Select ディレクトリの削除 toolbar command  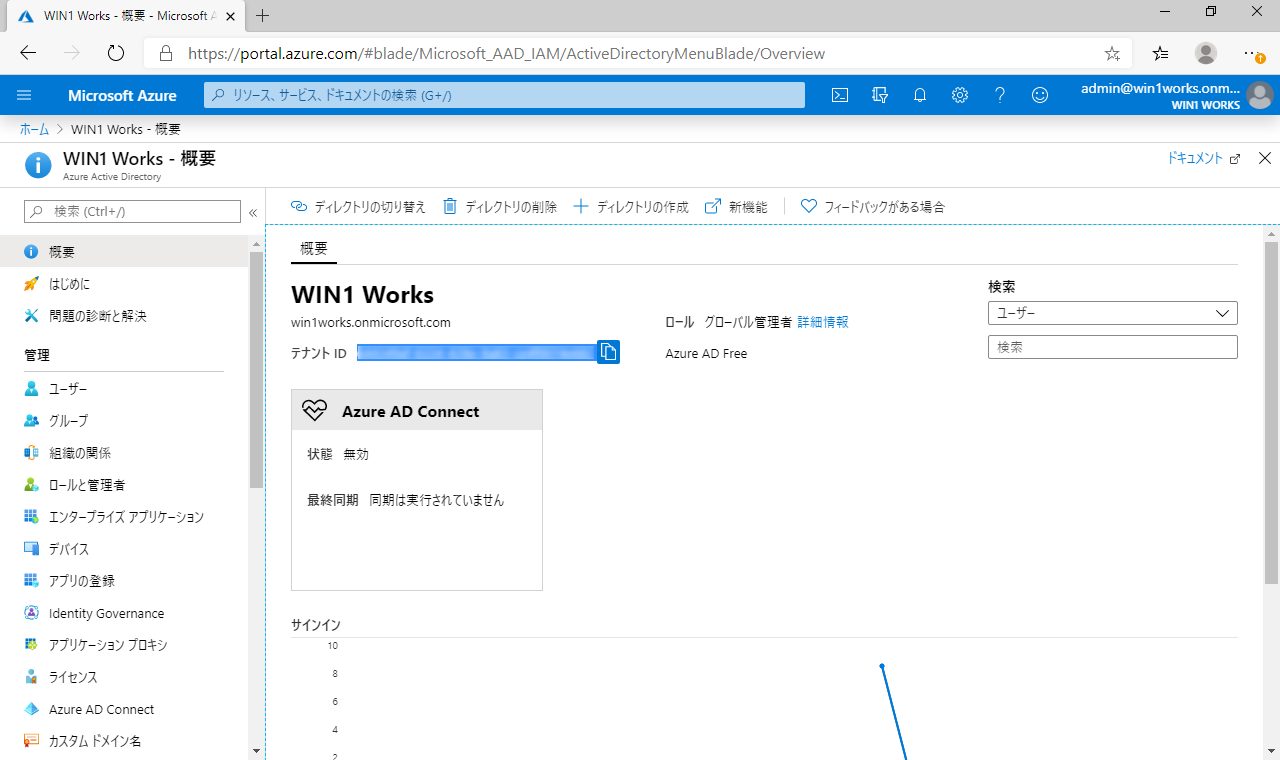[x=500, y=207]
